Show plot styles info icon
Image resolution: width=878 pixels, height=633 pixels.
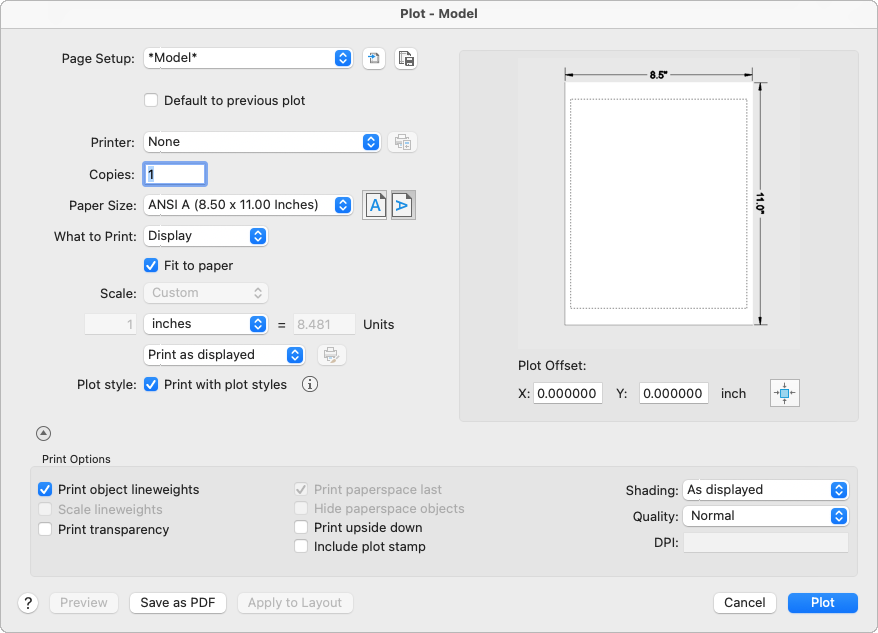(310, 385)
